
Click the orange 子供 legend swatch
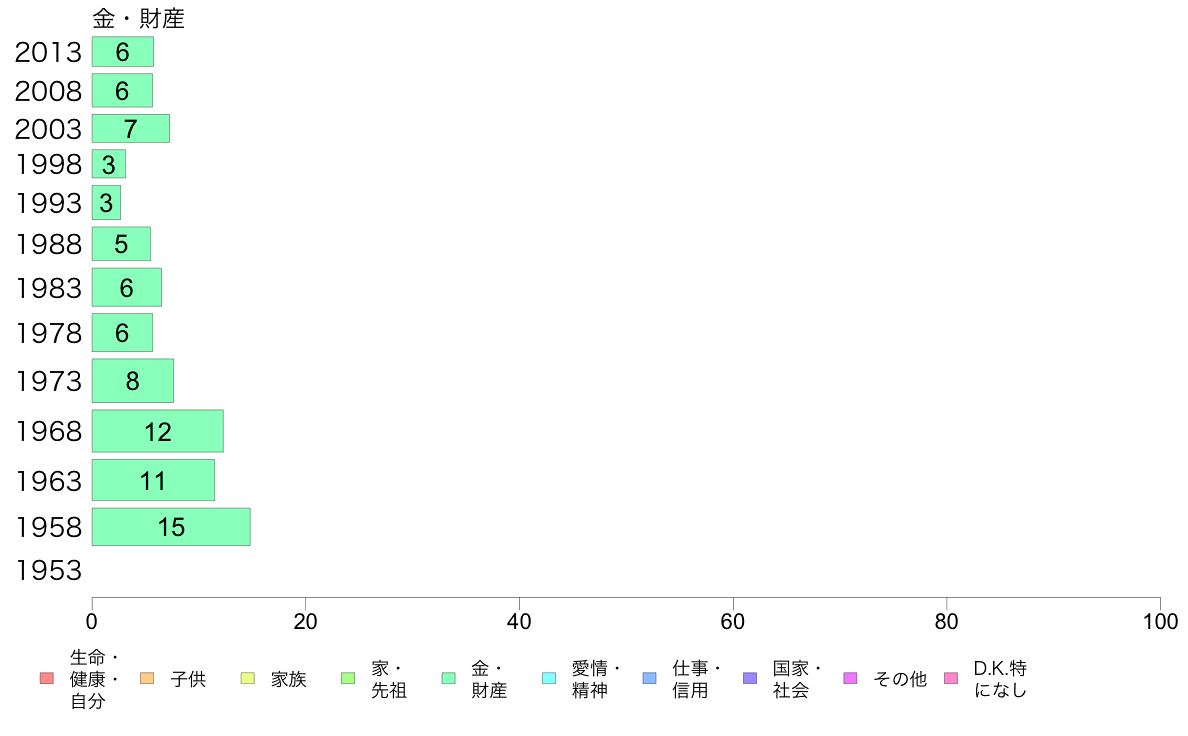(147, 678)
